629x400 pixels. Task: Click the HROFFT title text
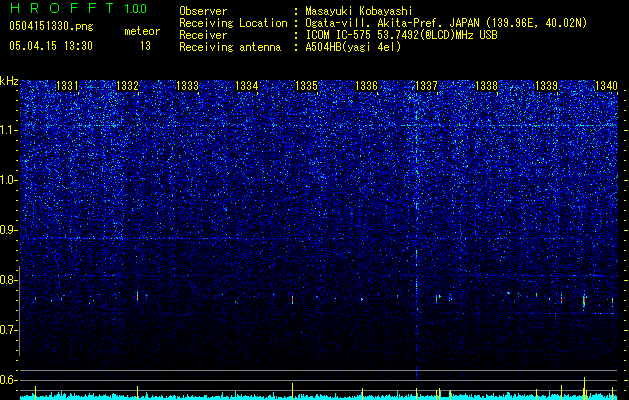click(61, 8)
